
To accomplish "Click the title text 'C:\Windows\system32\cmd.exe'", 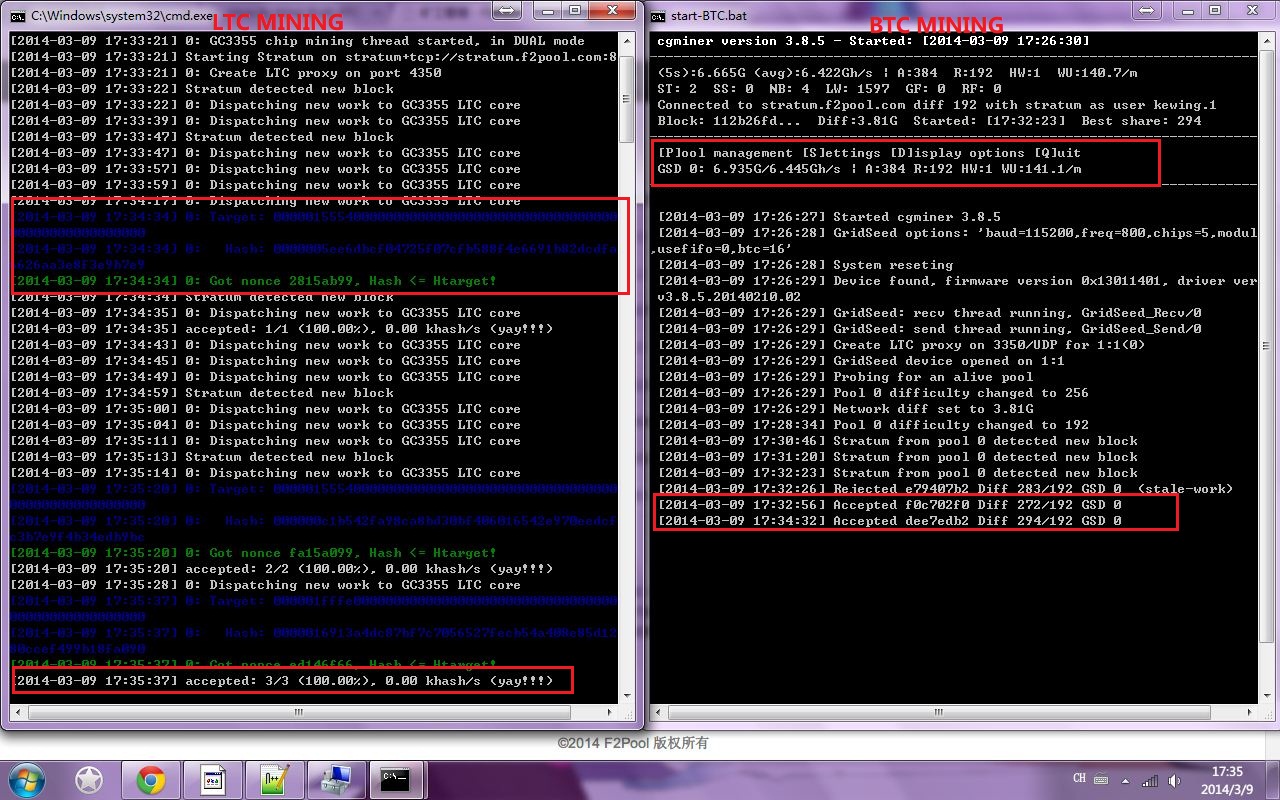I will pyautogui.click(x=121, y=16).
